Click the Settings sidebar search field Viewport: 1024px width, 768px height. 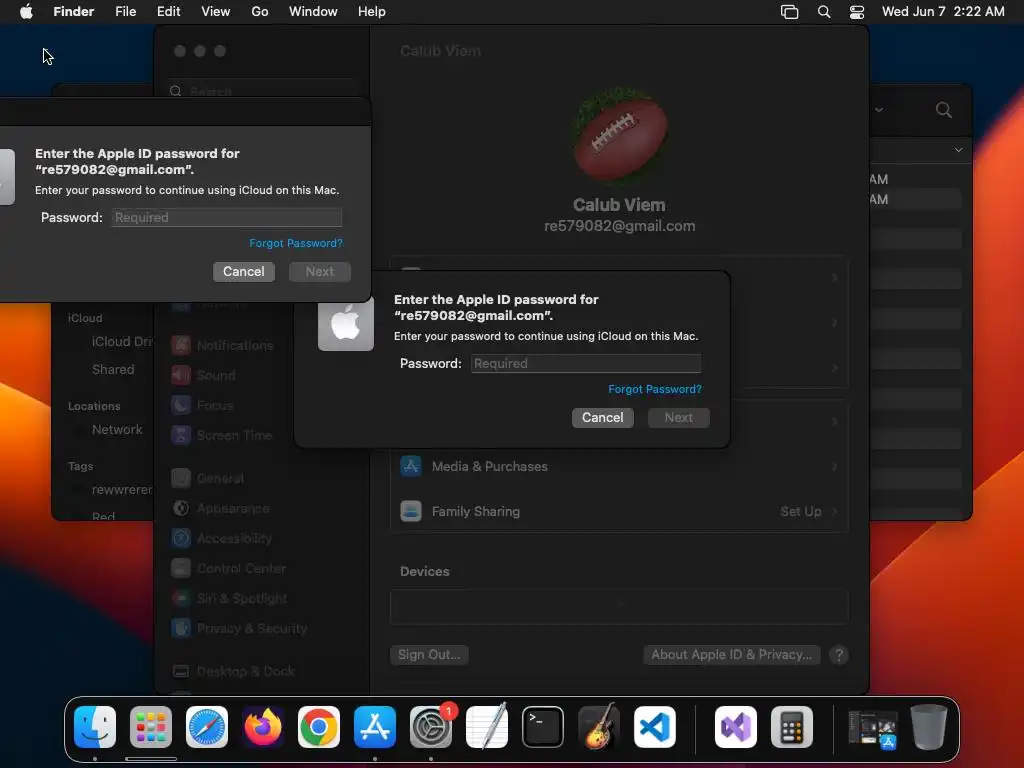click(261, 91)
